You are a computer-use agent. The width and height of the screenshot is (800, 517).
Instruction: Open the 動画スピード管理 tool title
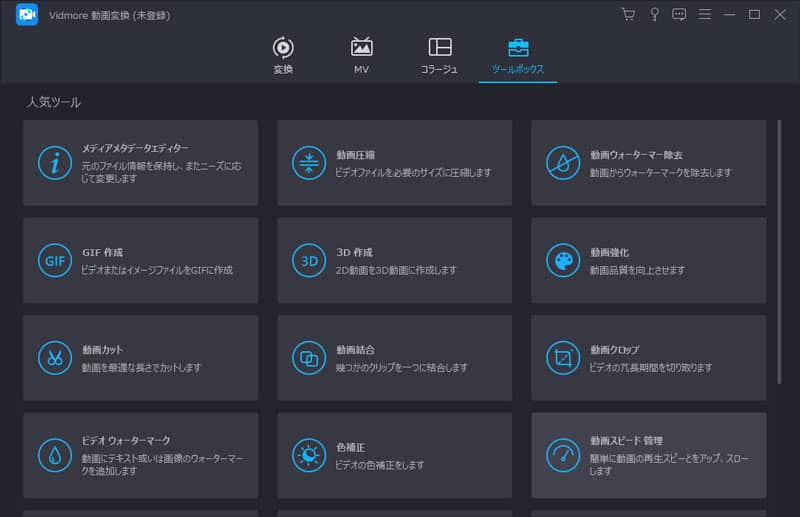click(x=626, y=440)
